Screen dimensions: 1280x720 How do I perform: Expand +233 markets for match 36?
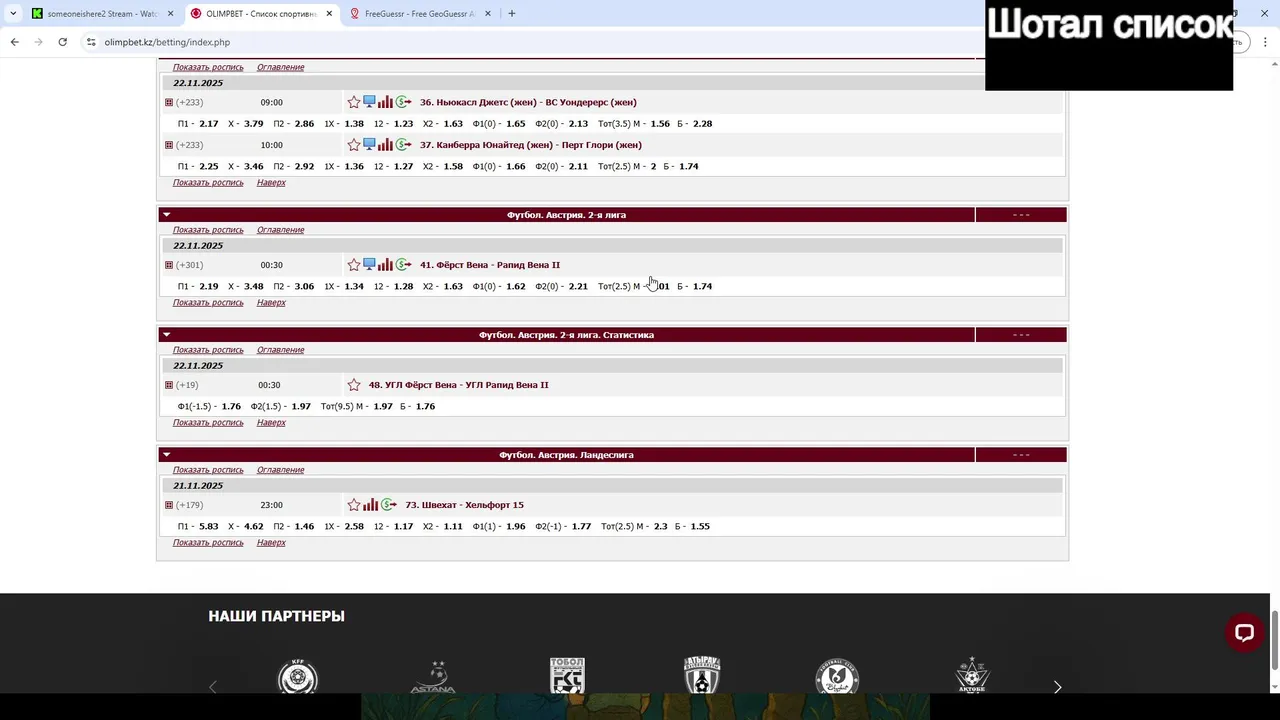[169, 102]
